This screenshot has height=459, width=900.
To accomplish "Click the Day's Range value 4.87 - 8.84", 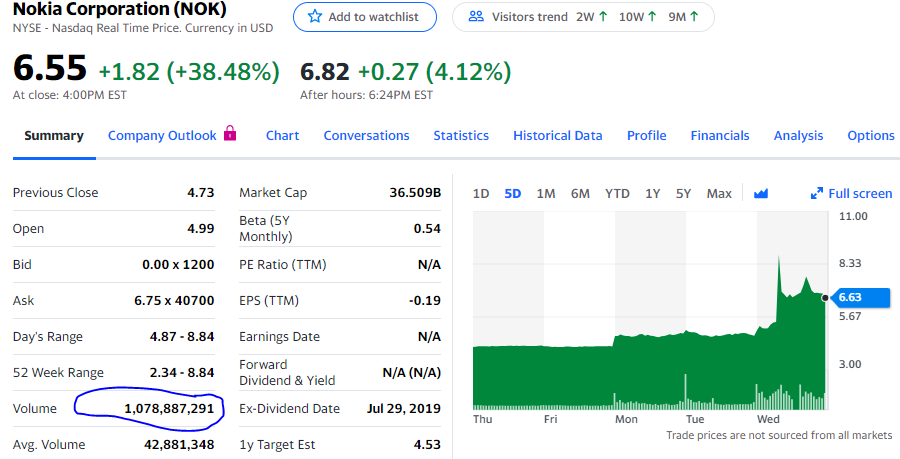I will click(182, 337).
